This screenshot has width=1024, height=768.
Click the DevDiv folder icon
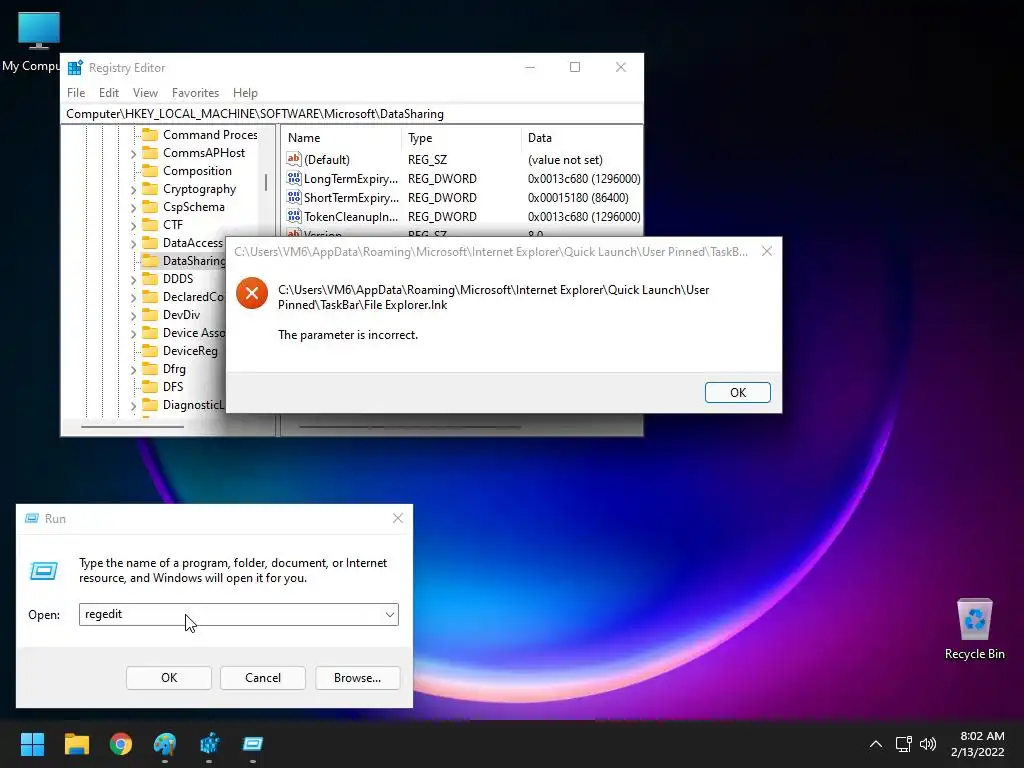tap(150, 315)
